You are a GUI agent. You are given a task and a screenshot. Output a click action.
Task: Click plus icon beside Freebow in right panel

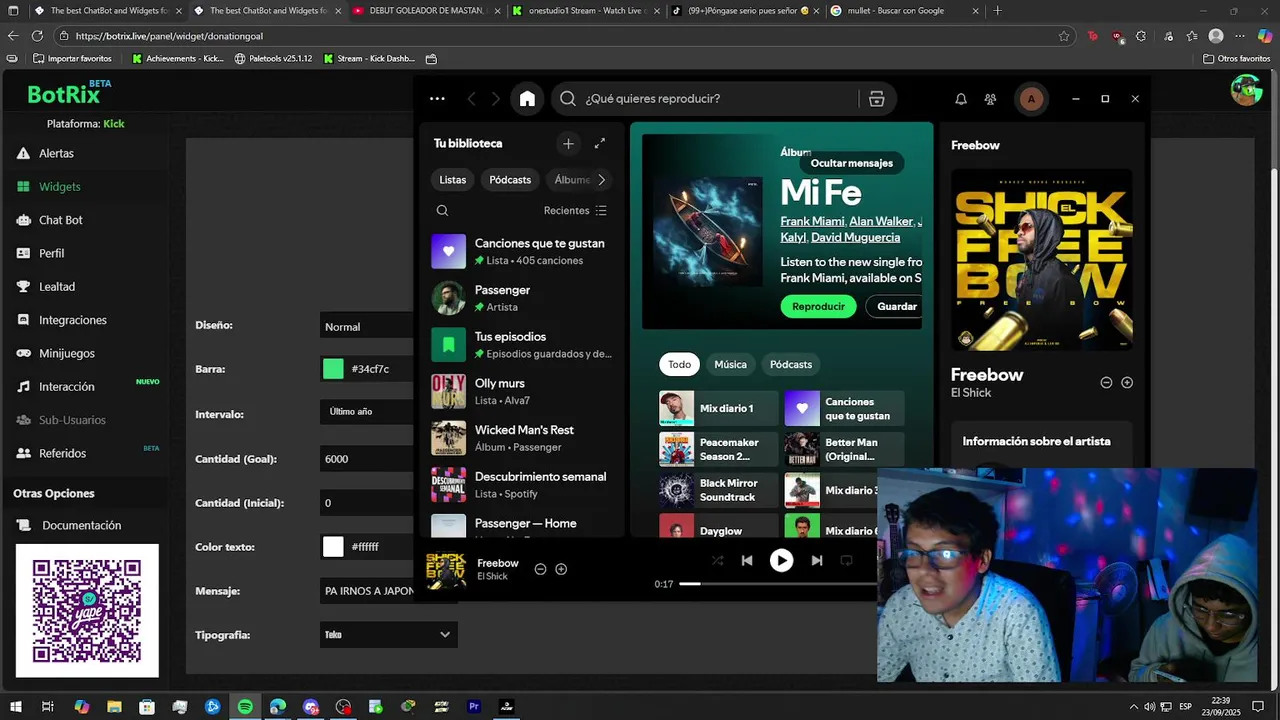tap(1127, 383)
